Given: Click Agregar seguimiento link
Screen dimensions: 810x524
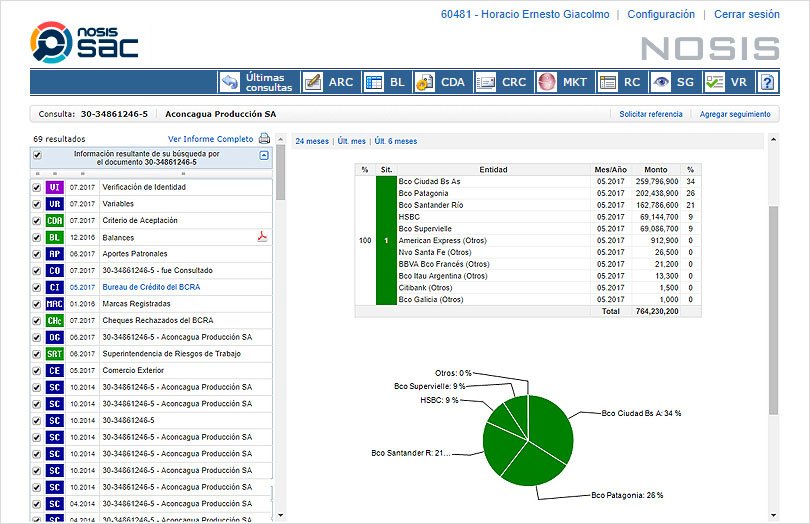Looking at the screenshot, I should [x=735, y=114].
